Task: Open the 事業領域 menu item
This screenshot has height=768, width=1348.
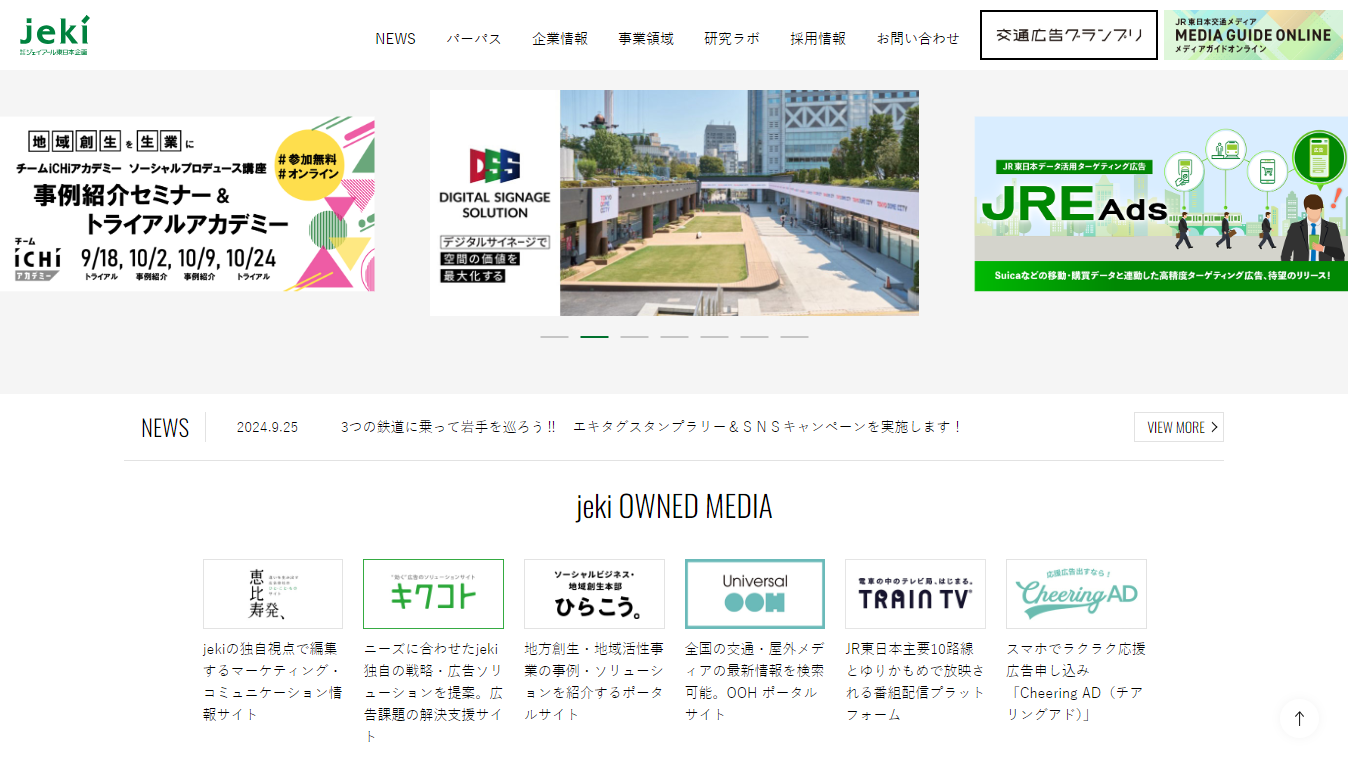Action: click(646, 38)
